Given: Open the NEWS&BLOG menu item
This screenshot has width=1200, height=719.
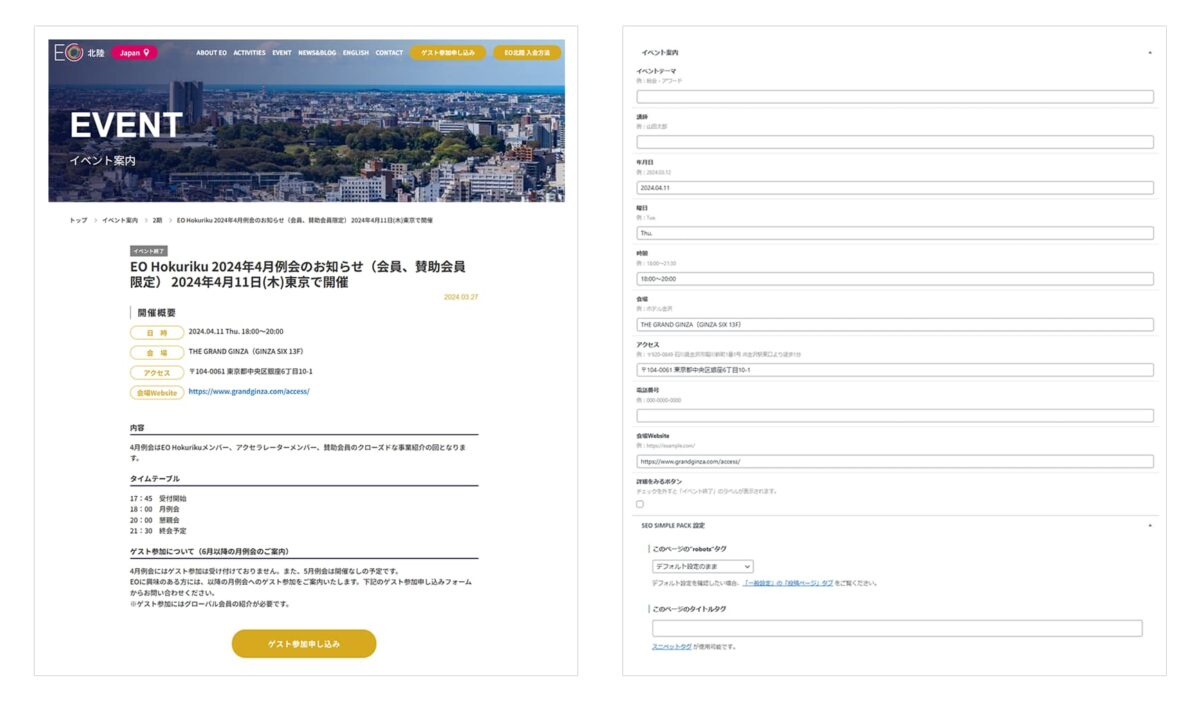Looking at the screenshot, I should pos(317,53).
